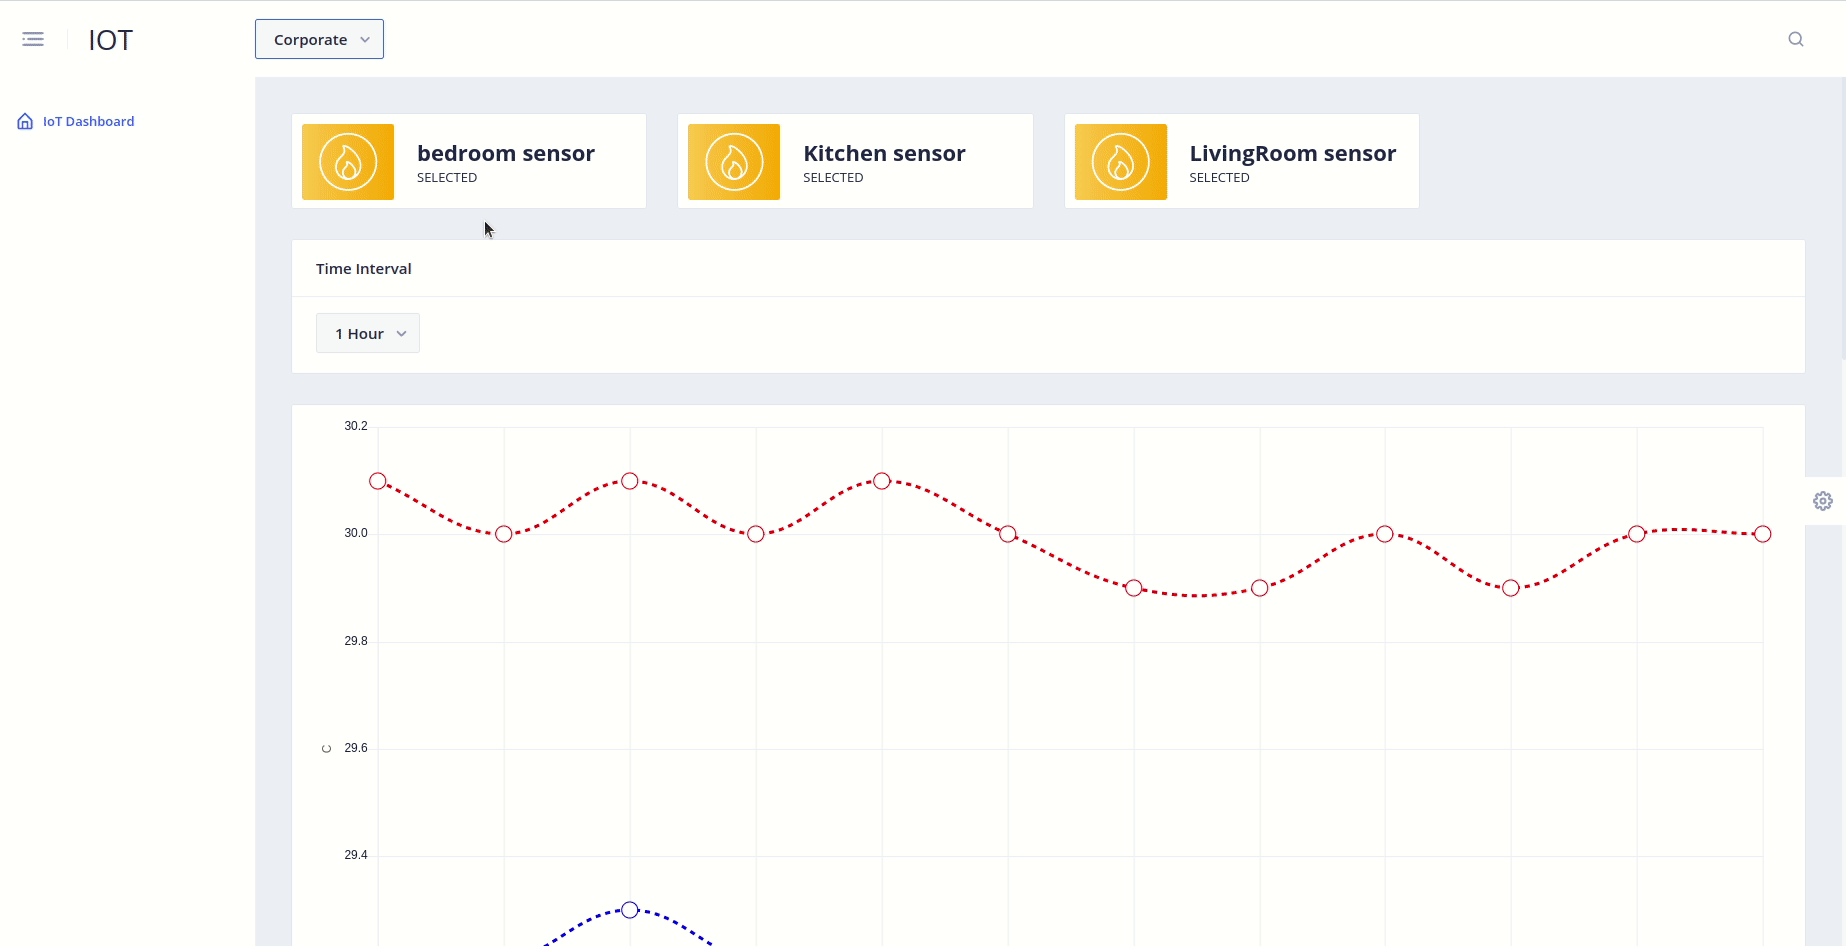Toggle the Kitchen sensor card
The image size is (1846, 946).
(x=855, y=161)
